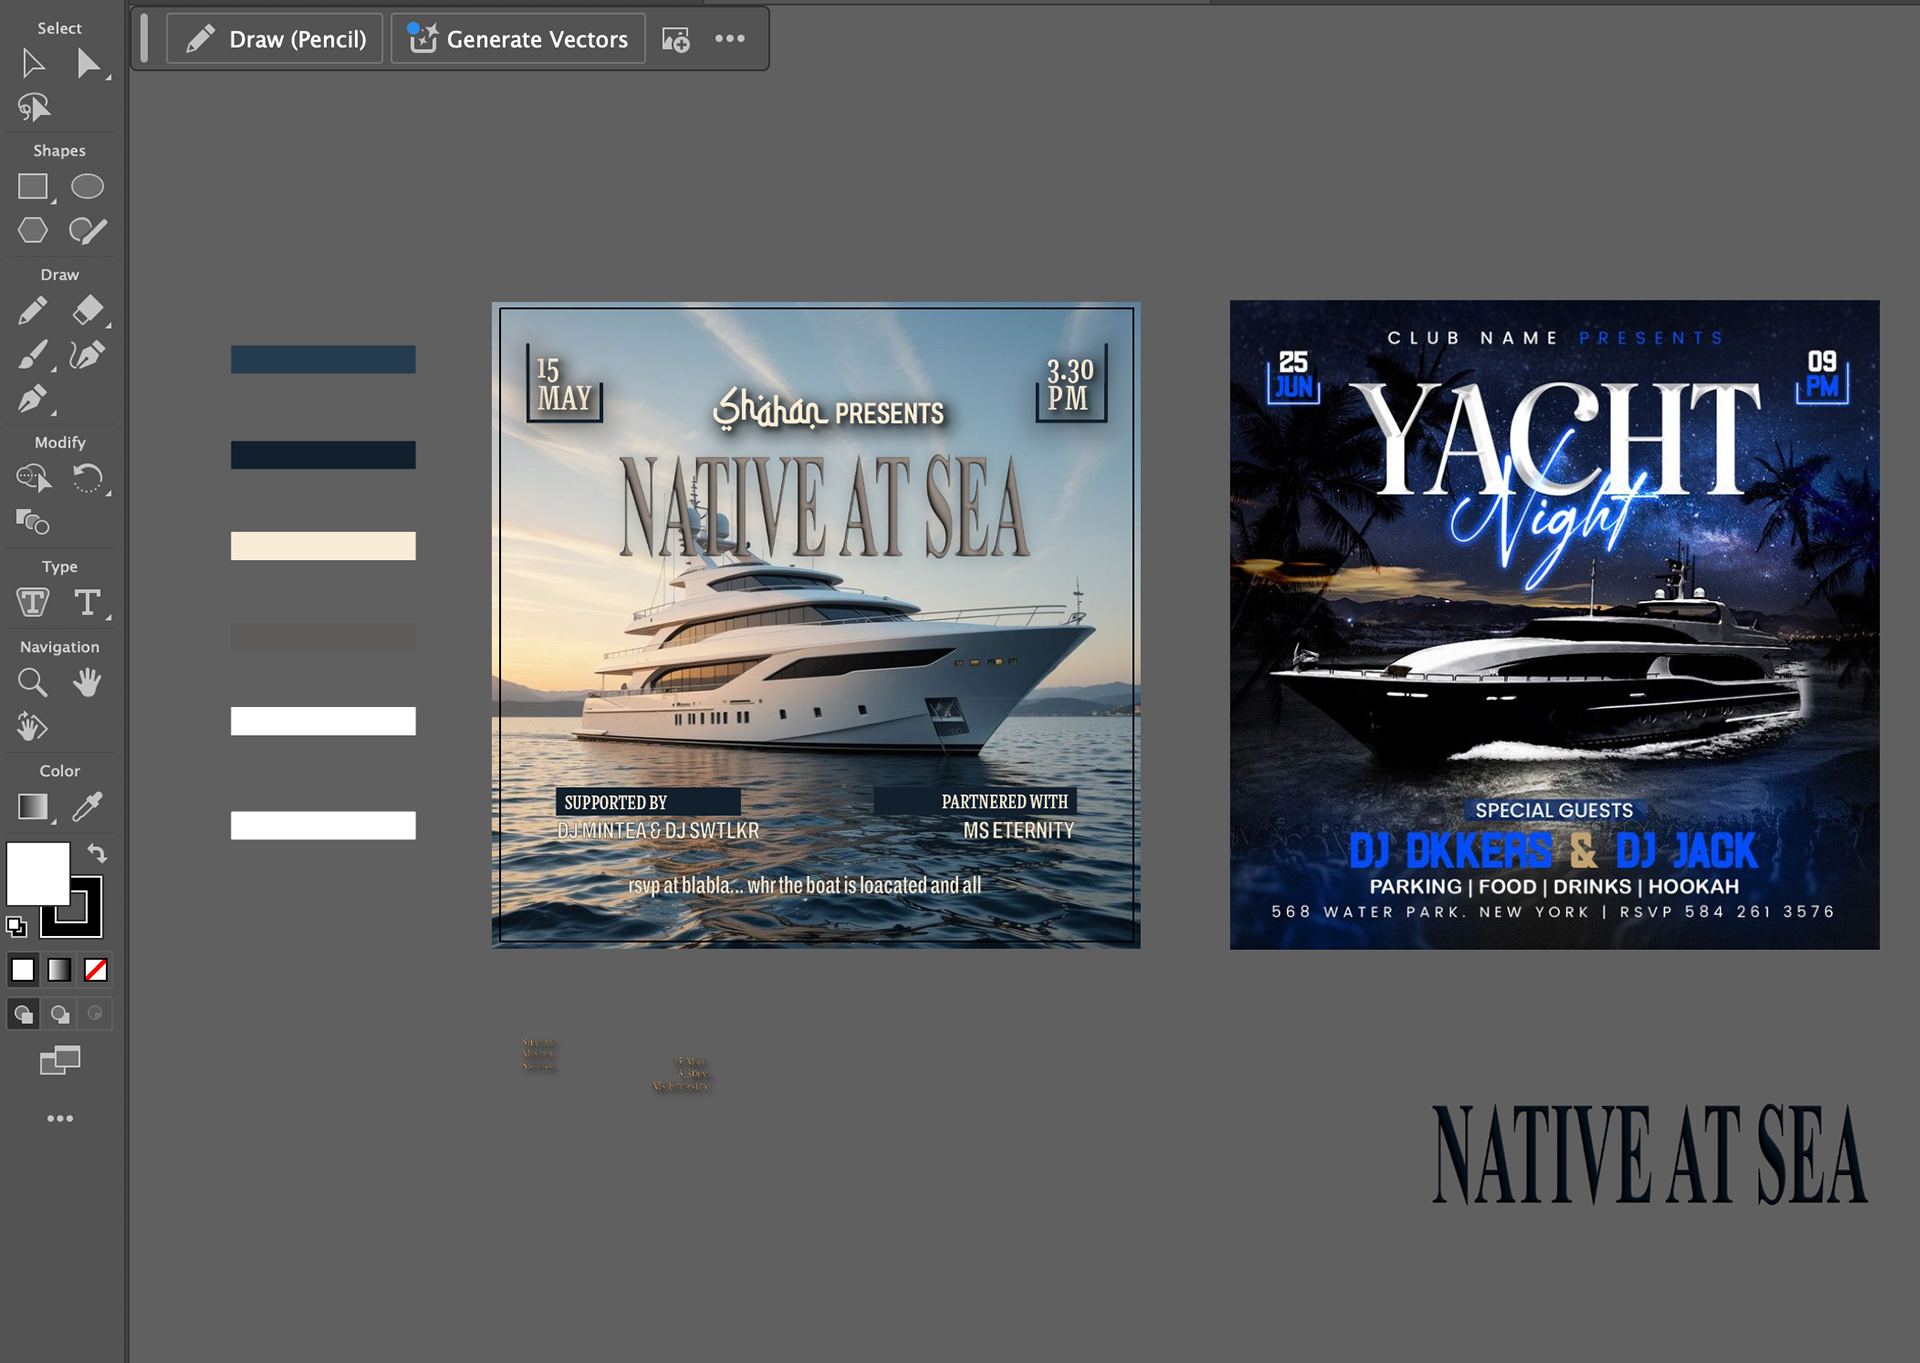Screen dimensions: 1920x1363
Task: Select the Pencil tool under Draw
Action: 33,311
